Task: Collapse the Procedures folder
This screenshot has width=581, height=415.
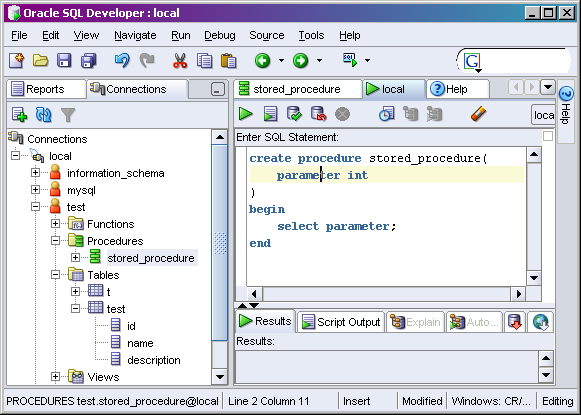Action: click(x=55, y=241)
